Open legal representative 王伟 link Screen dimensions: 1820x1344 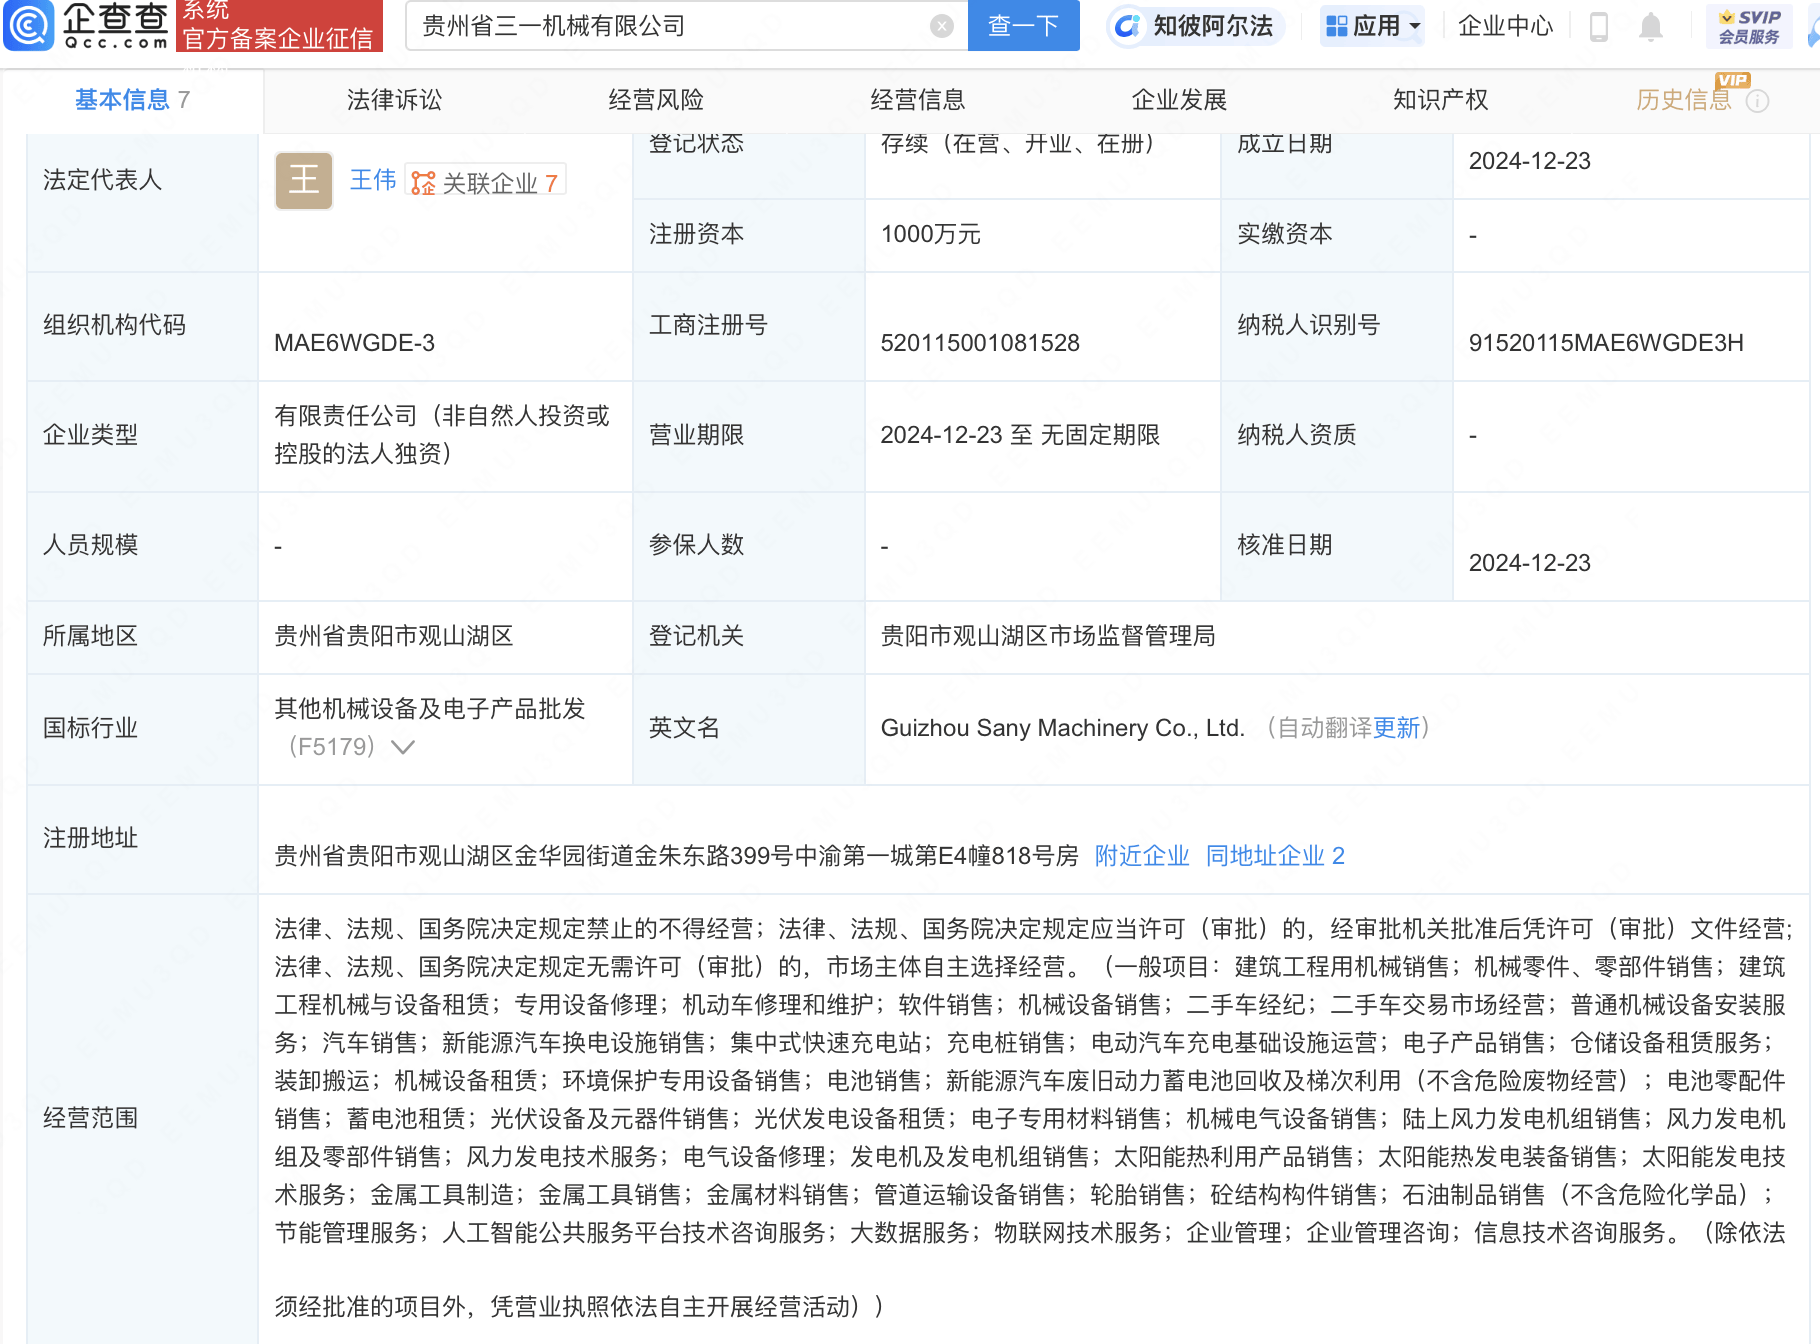[373, 180]
